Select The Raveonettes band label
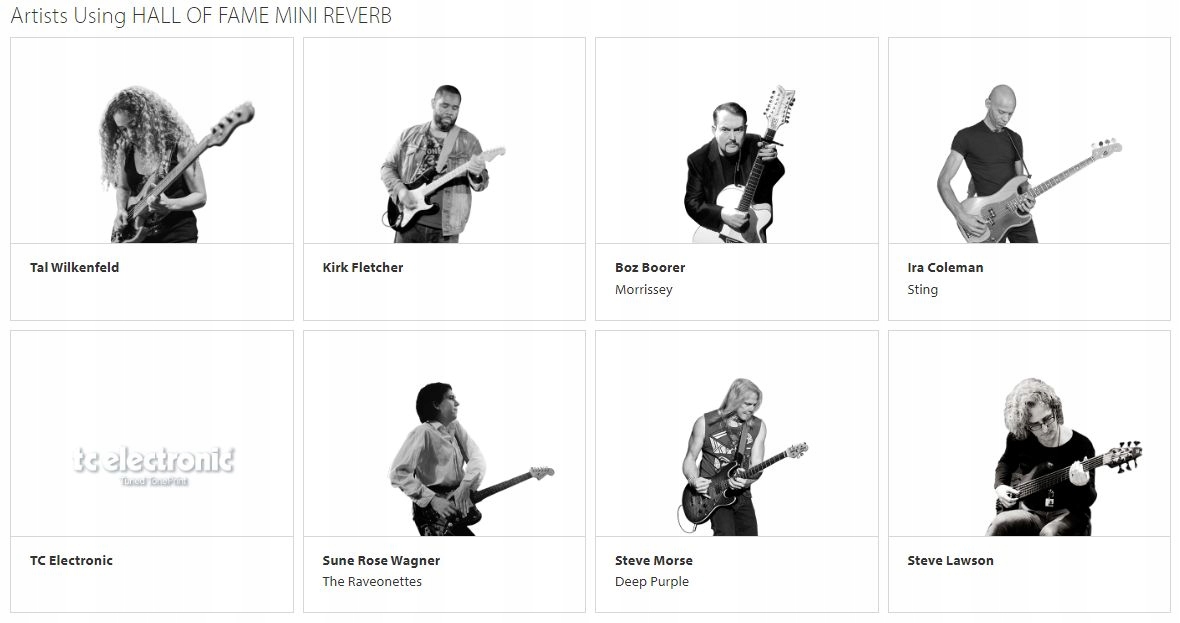The image size is (1180, 623). click(372, 582)
